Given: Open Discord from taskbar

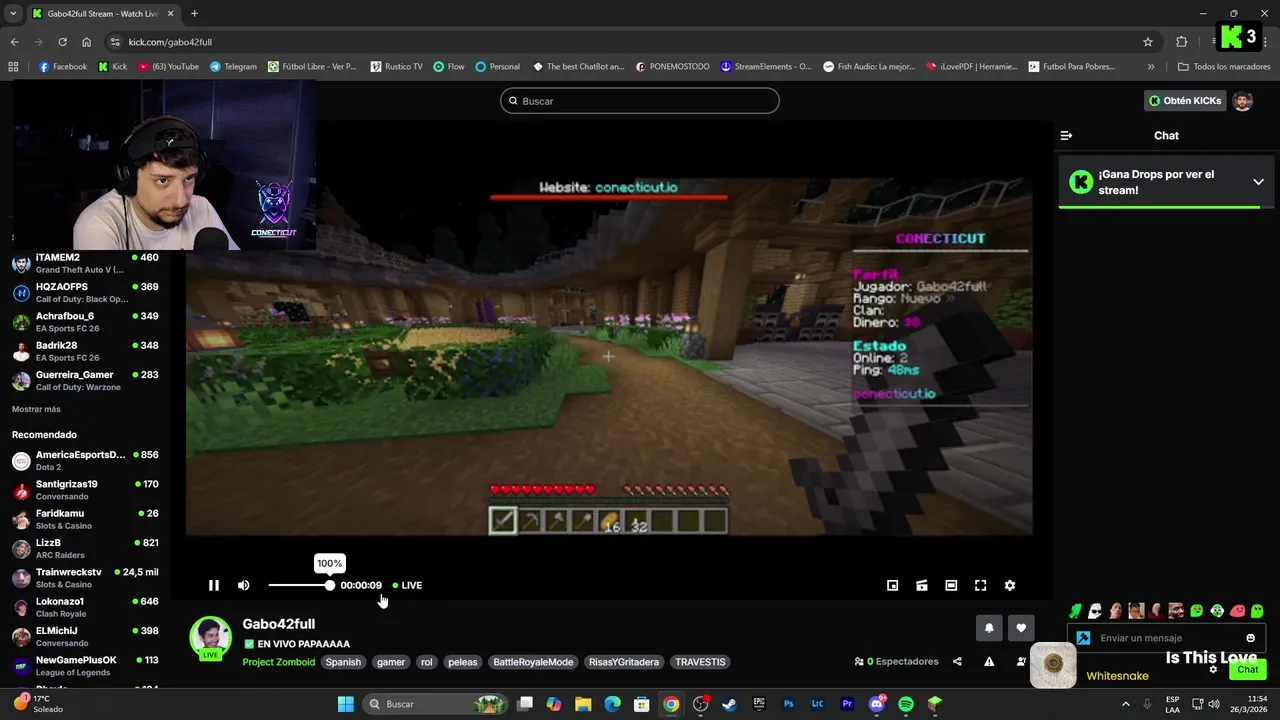Looking at the screenshot, I should click(877, 704).
